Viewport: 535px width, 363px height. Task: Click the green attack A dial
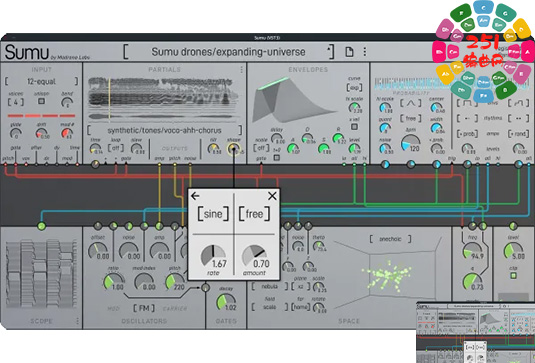pyautogui.click(x=292, y=148)
